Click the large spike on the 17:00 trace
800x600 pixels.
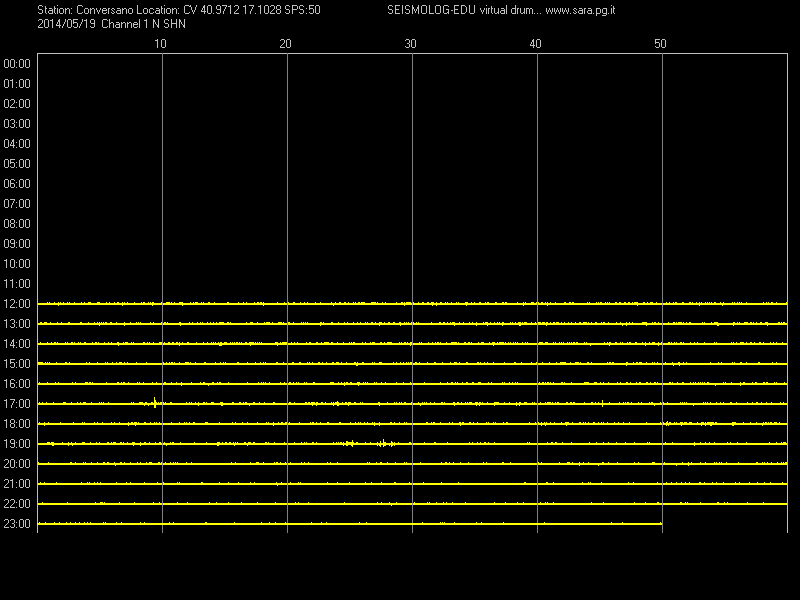tap(155, 403)
